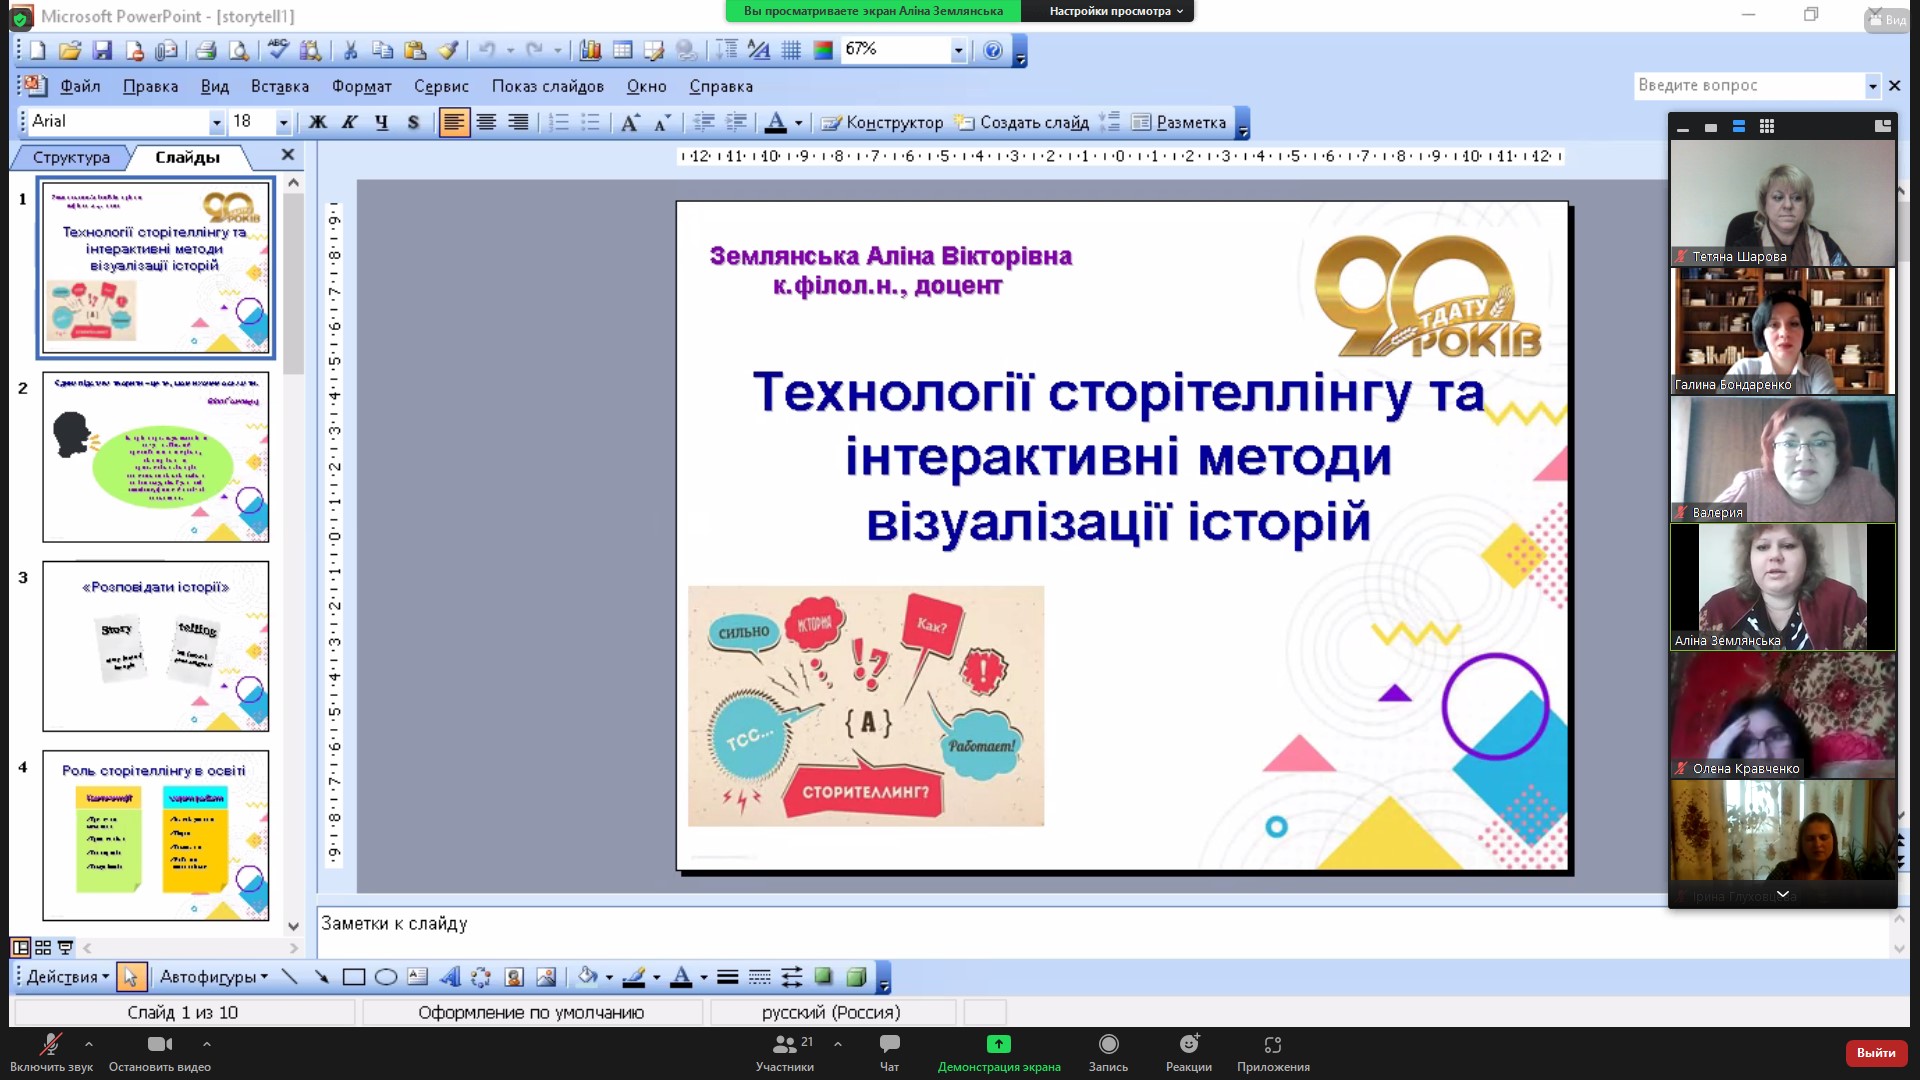
Task: Click the Reactions smiley icon
Action: coord(1188,1045)
